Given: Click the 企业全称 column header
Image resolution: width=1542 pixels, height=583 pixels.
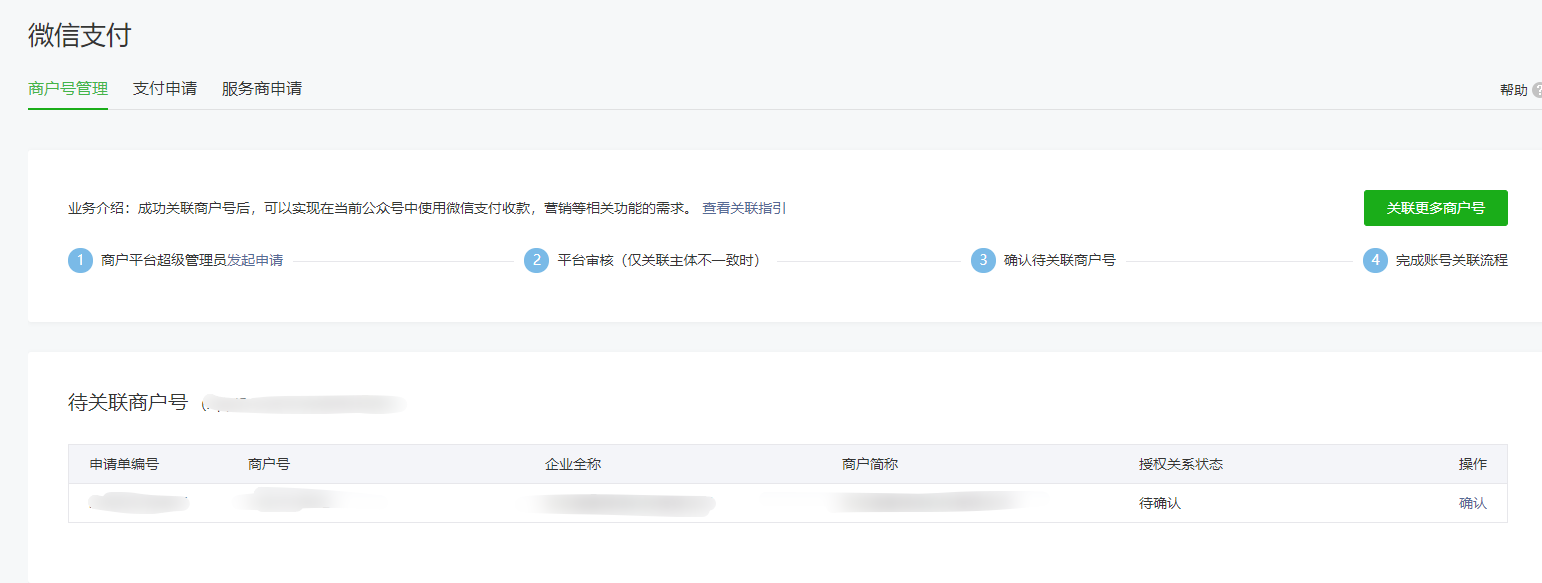Looking at the screenshot, I should (573, 465).
